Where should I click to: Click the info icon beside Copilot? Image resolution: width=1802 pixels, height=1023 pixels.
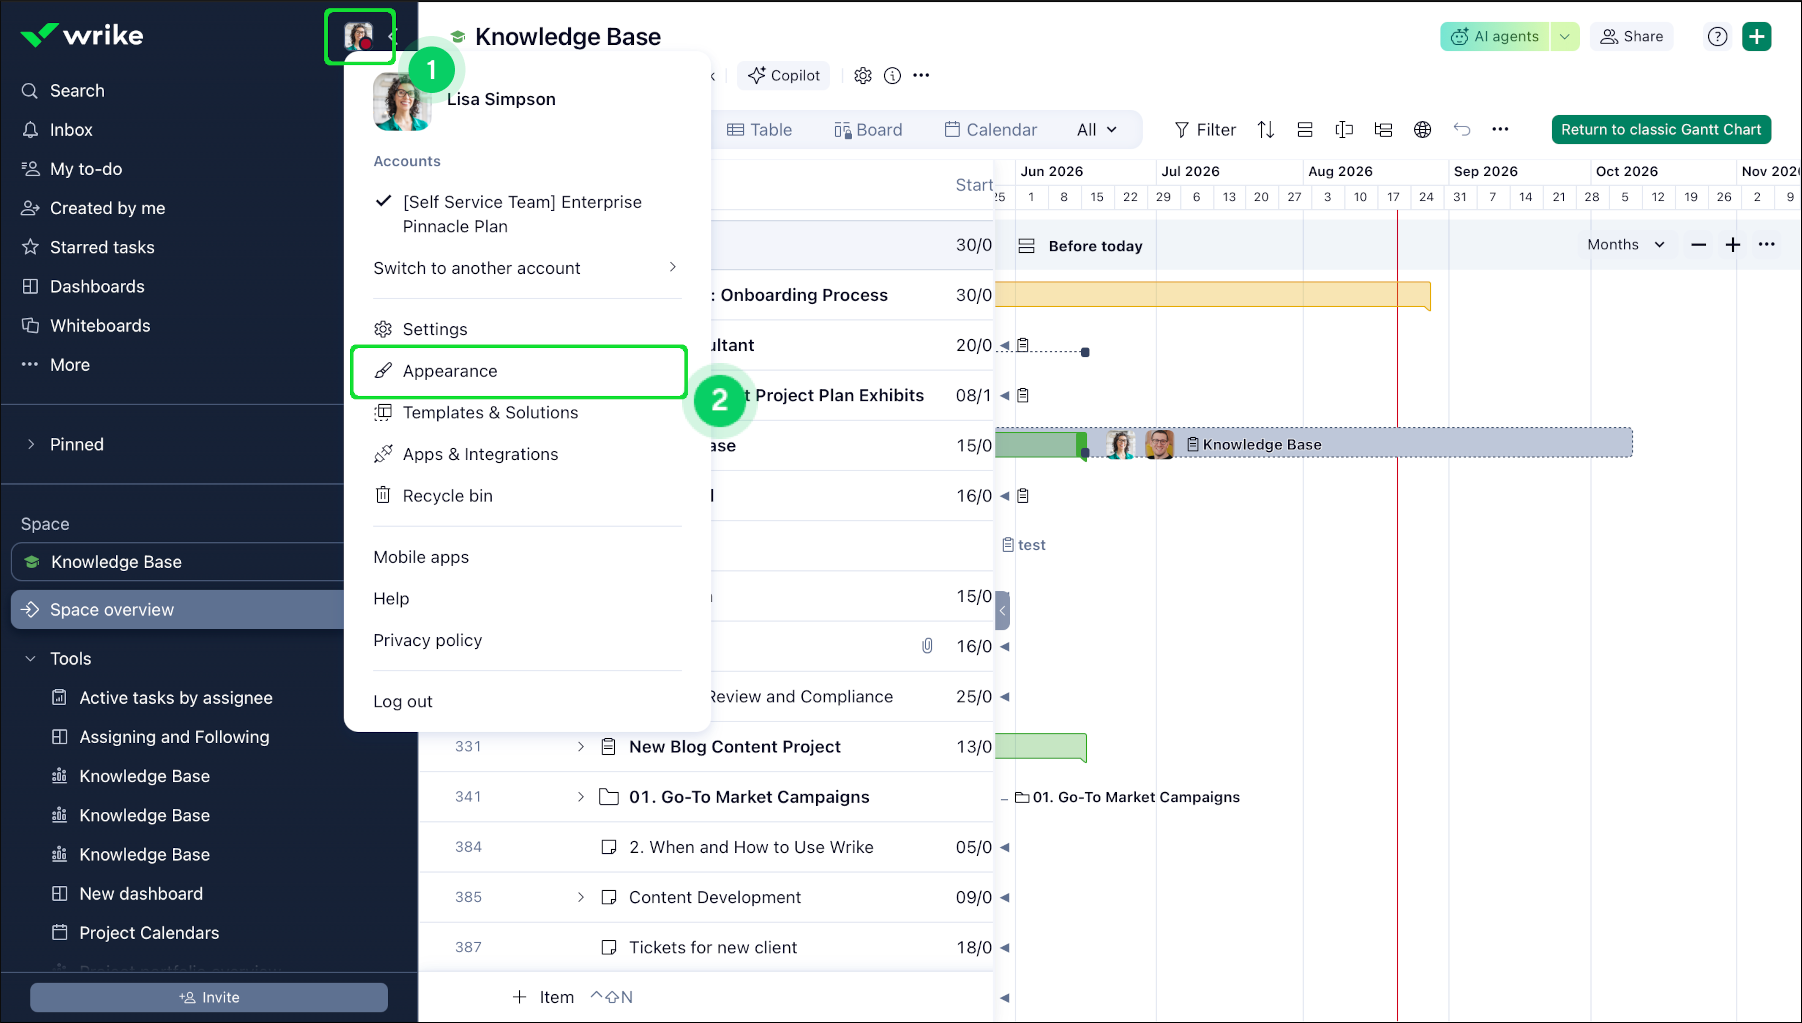893,75
